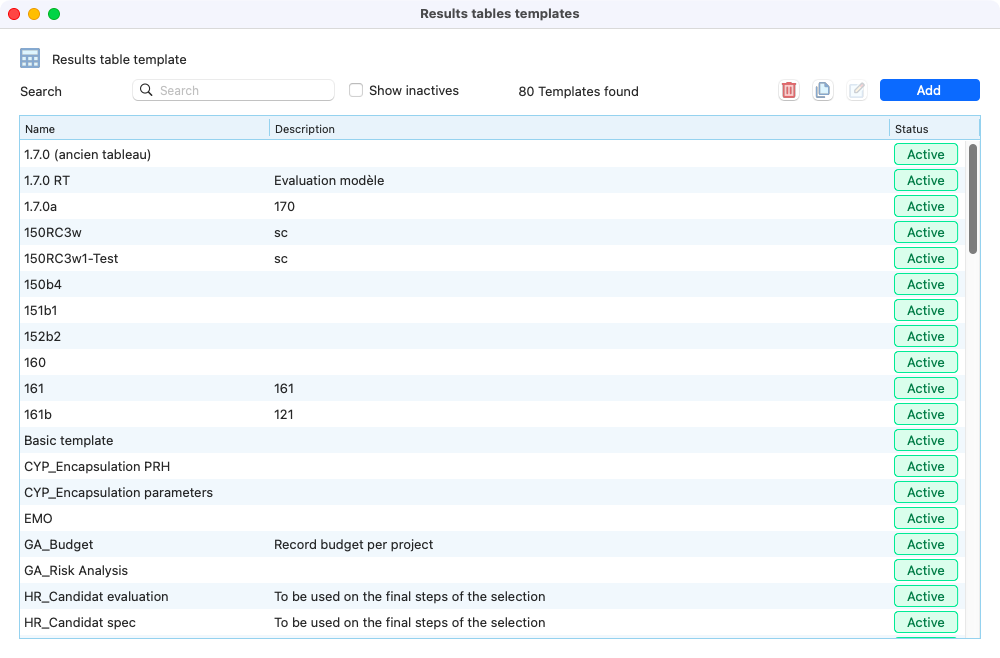This screenshot has height=658, width=1000.
Task: Sort by the Name column header
Action: click(145, 129)
